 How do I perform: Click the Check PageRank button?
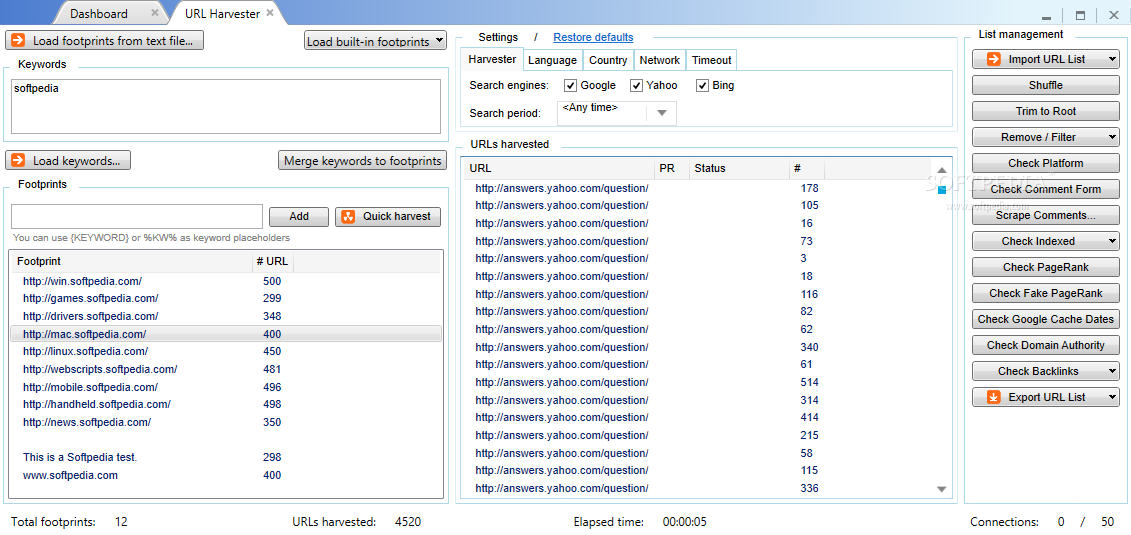point(1045,267)
